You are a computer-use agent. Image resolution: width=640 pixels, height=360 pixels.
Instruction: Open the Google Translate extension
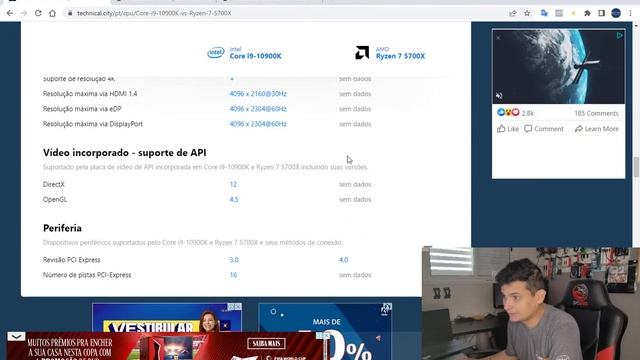[x=544, y=13]
